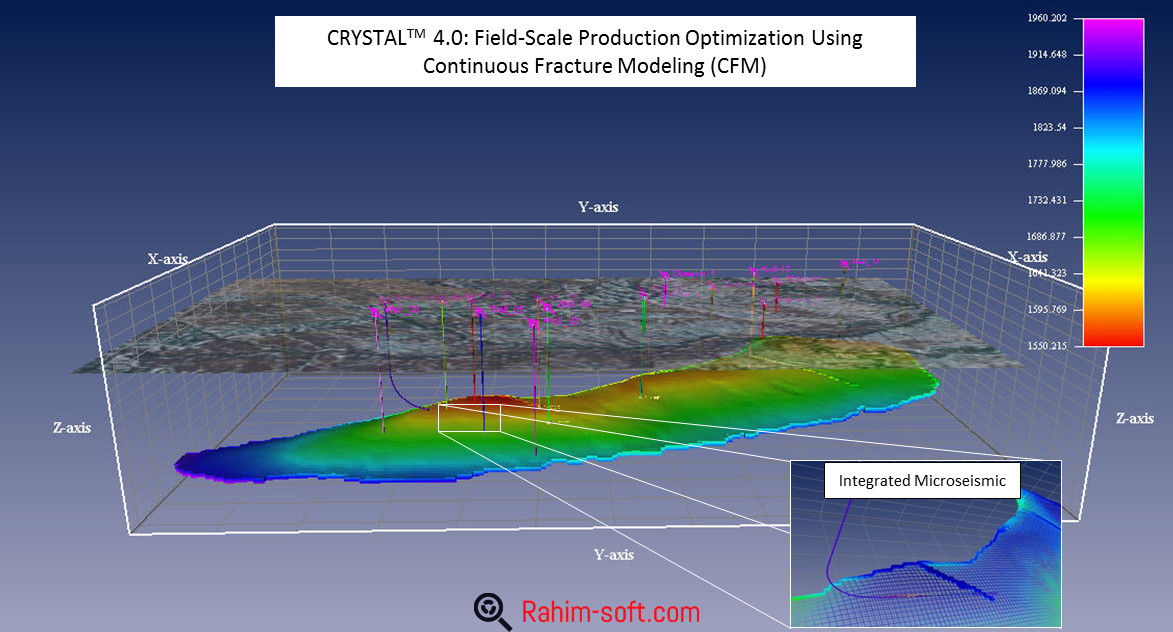Click the Z-axis label on the left side
The image size is (1173, 632).
pyautogui.click(x=72, y=428)
